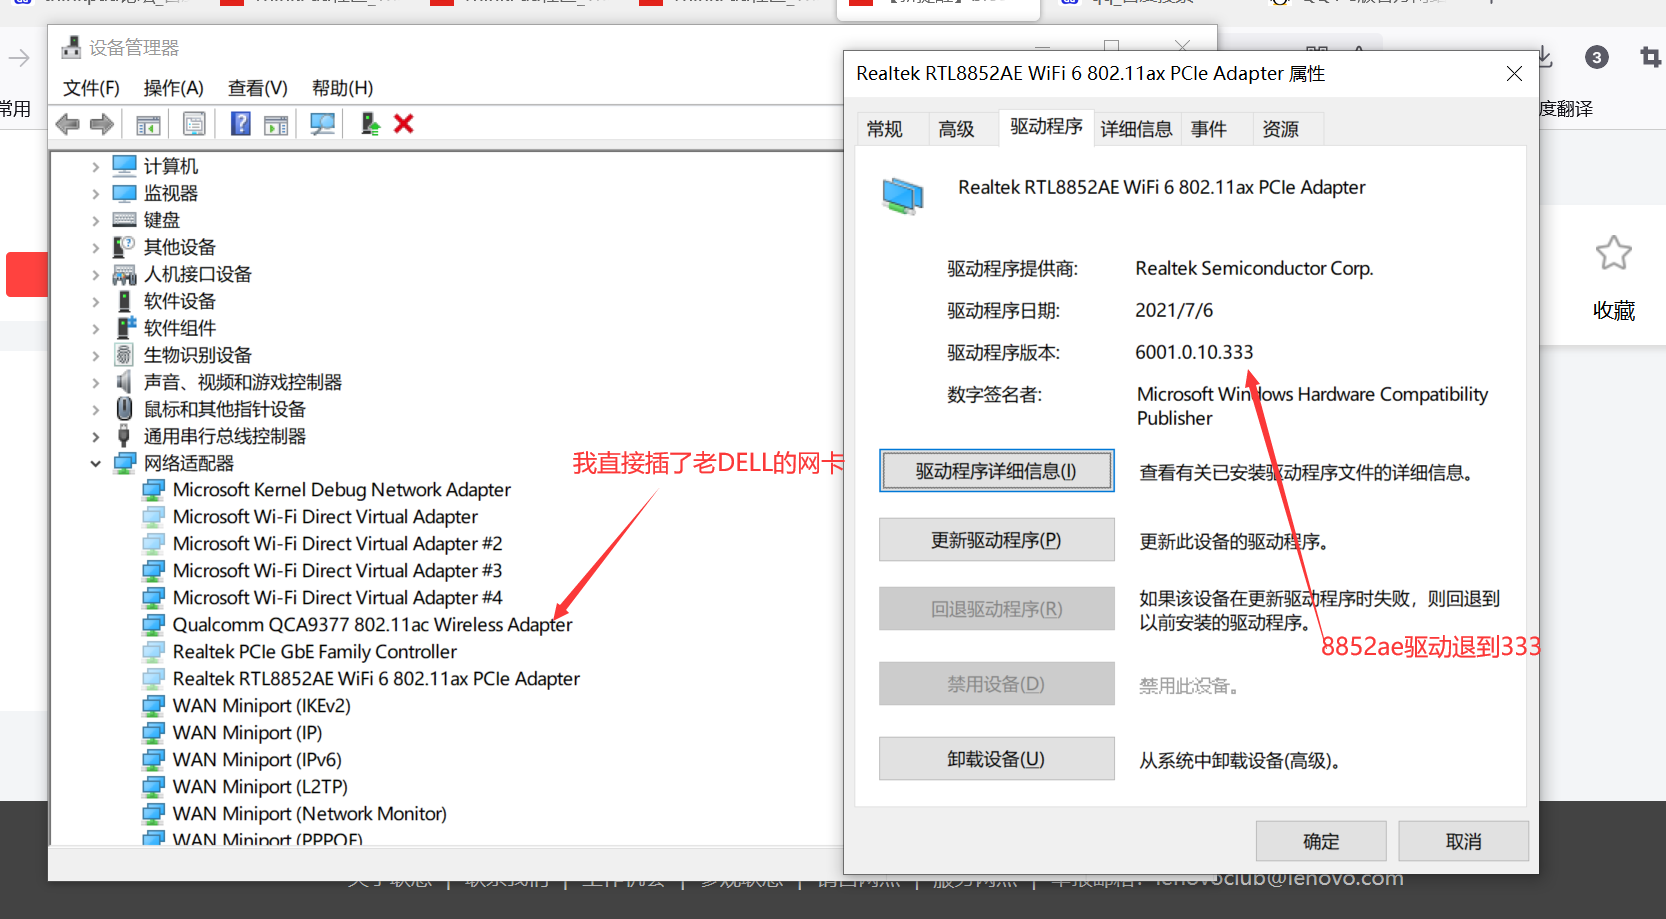The height and width of the screenshot is (919, 1666).
Task: Click the update device driver toolbar icon
Action: tap(370, 124)
